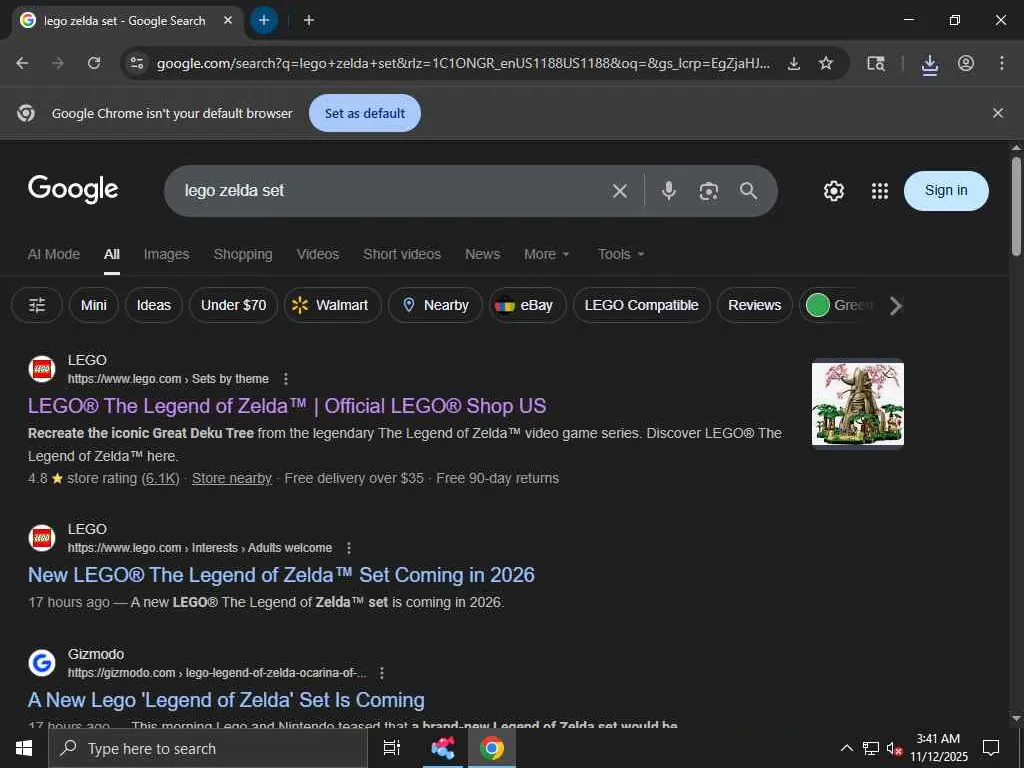Show hidden system tray icons
This screenshot has width=1024, height=768.
846,748
